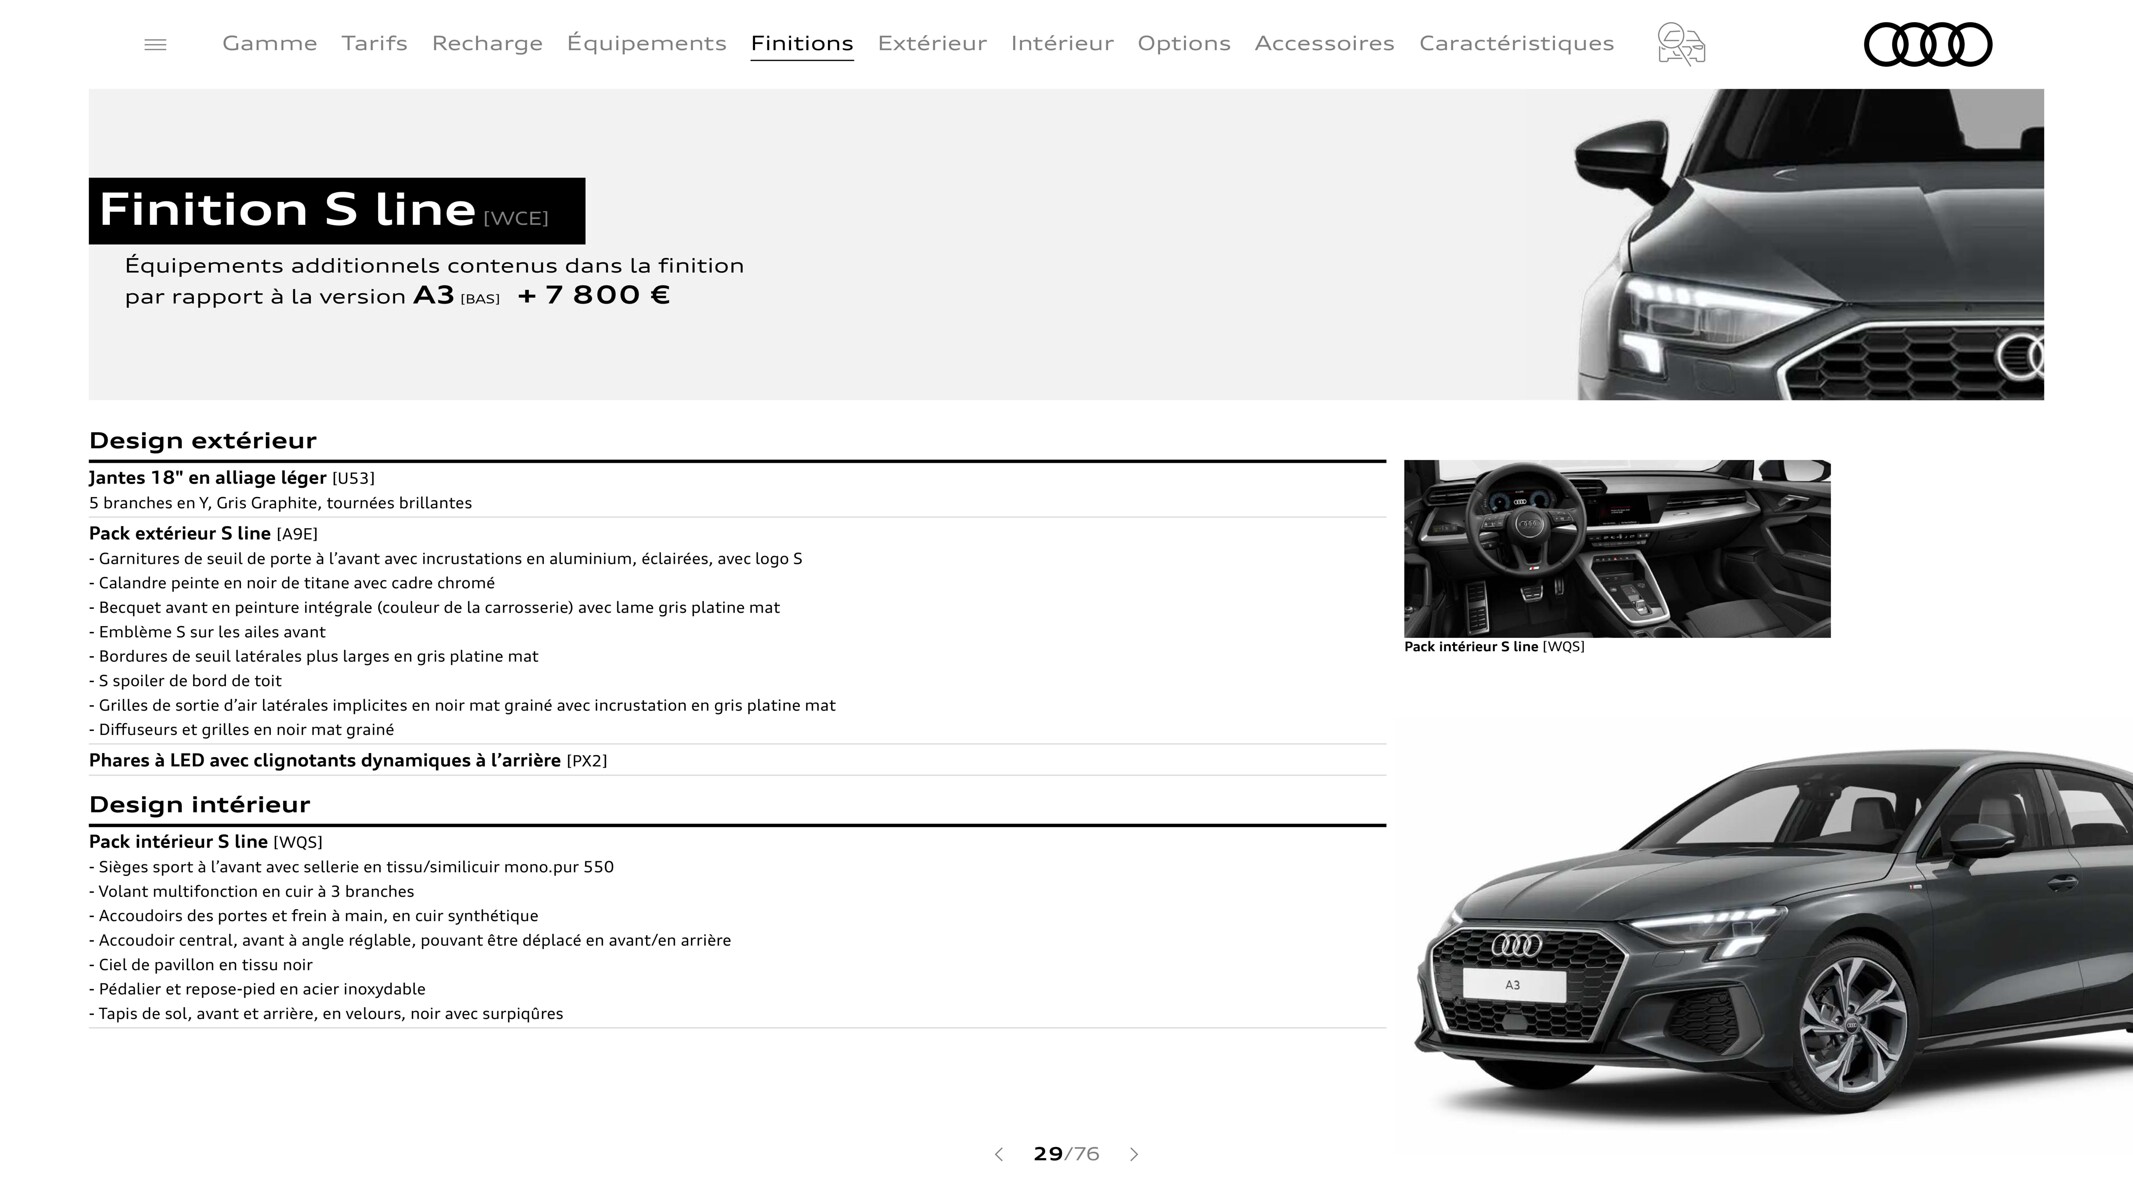Click the [WCE] code next to the title

tap(516, 218)
